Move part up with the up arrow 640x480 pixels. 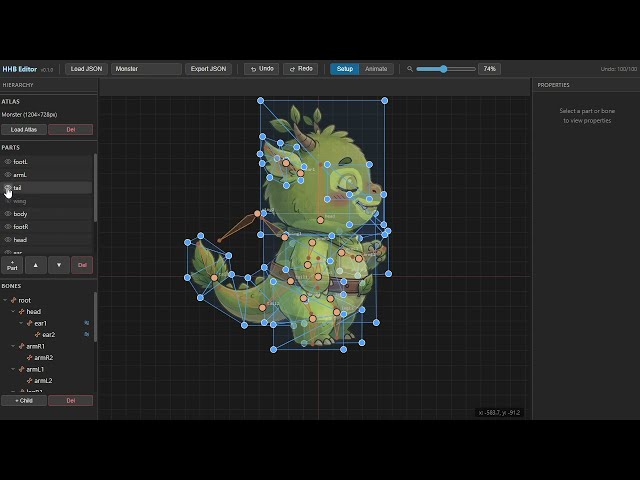coord(36,265)
